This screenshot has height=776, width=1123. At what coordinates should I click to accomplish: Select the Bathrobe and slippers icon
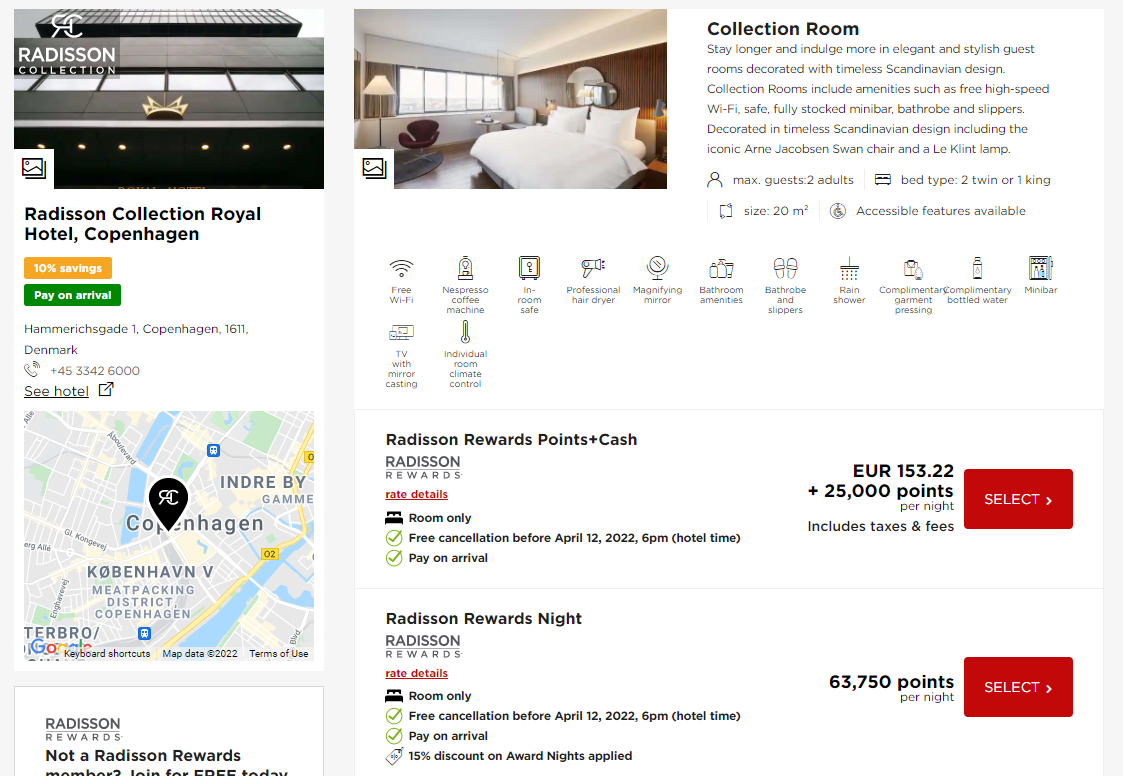(x=785, y=270)
